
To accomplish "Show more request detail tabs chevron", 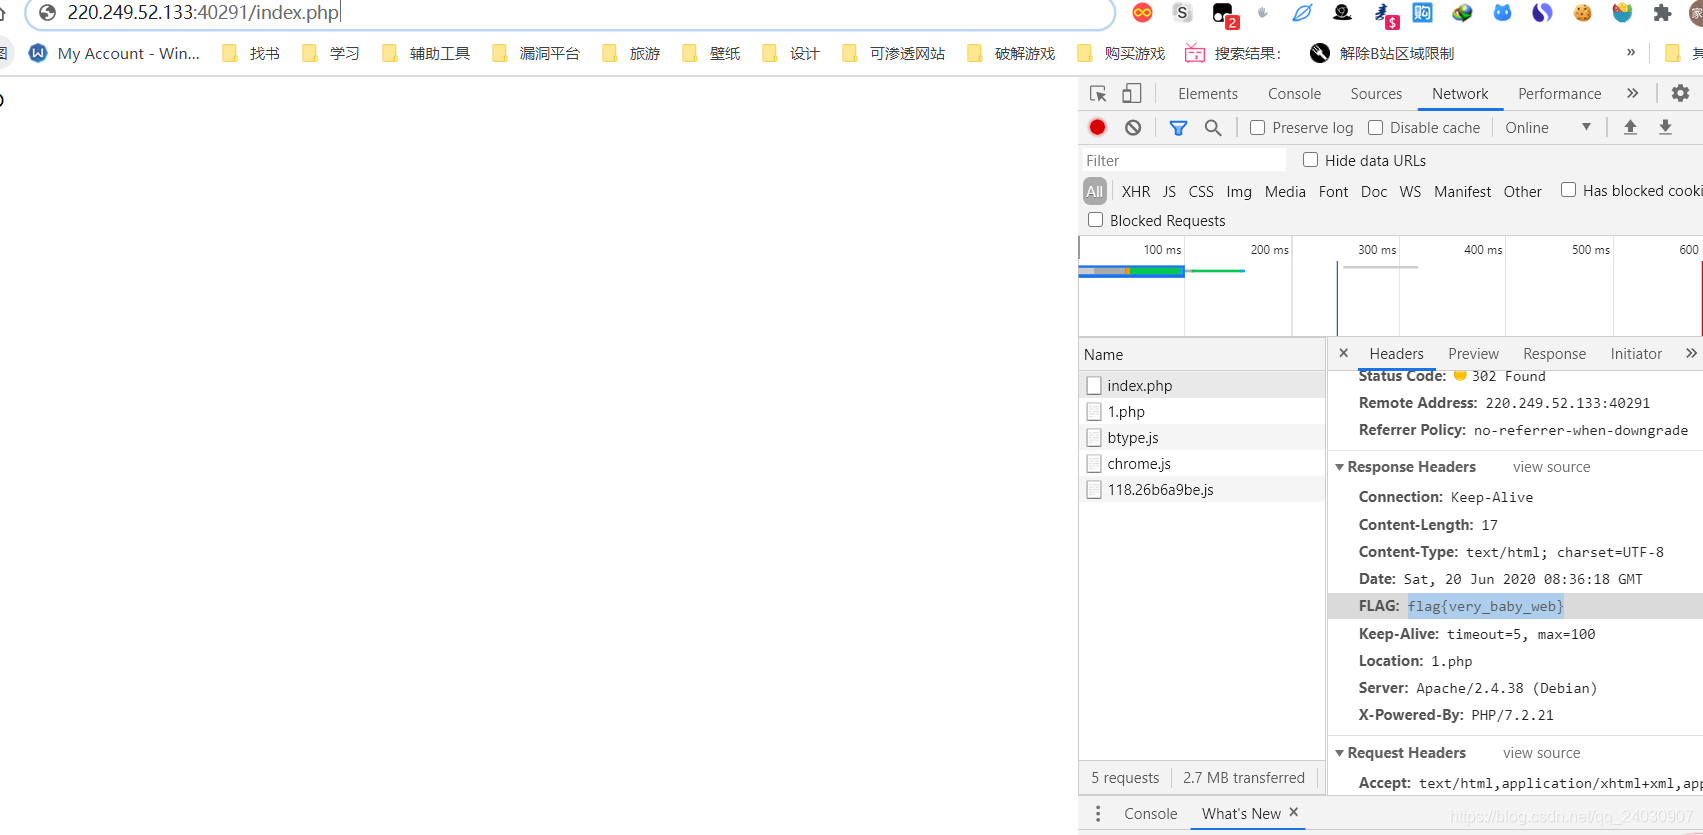I will coord(1691,353).
